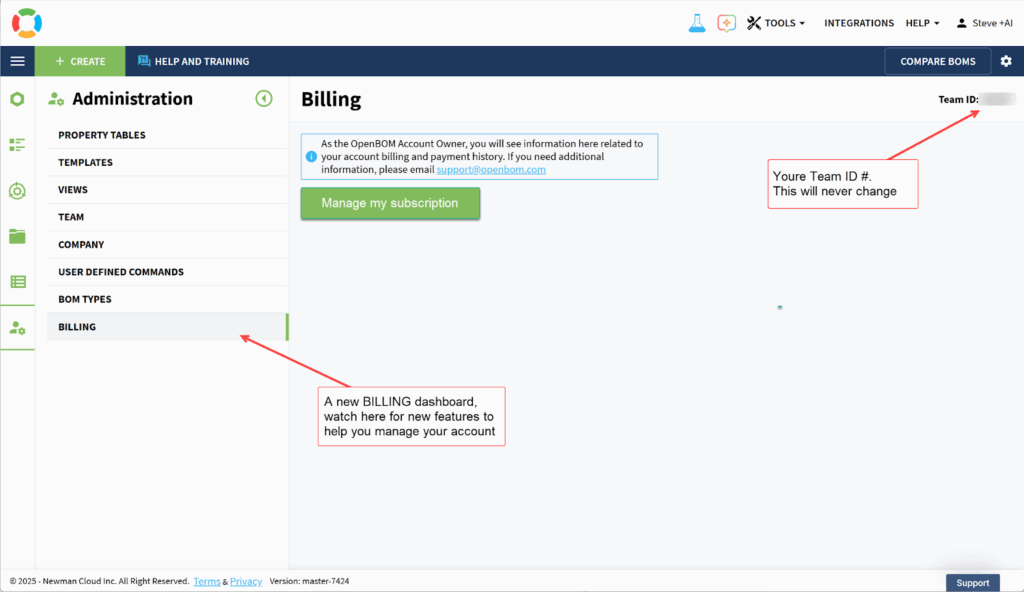The image size is (1024, 592).
Task: Click the OpenBOM logo icon
Action: (27, 22)
